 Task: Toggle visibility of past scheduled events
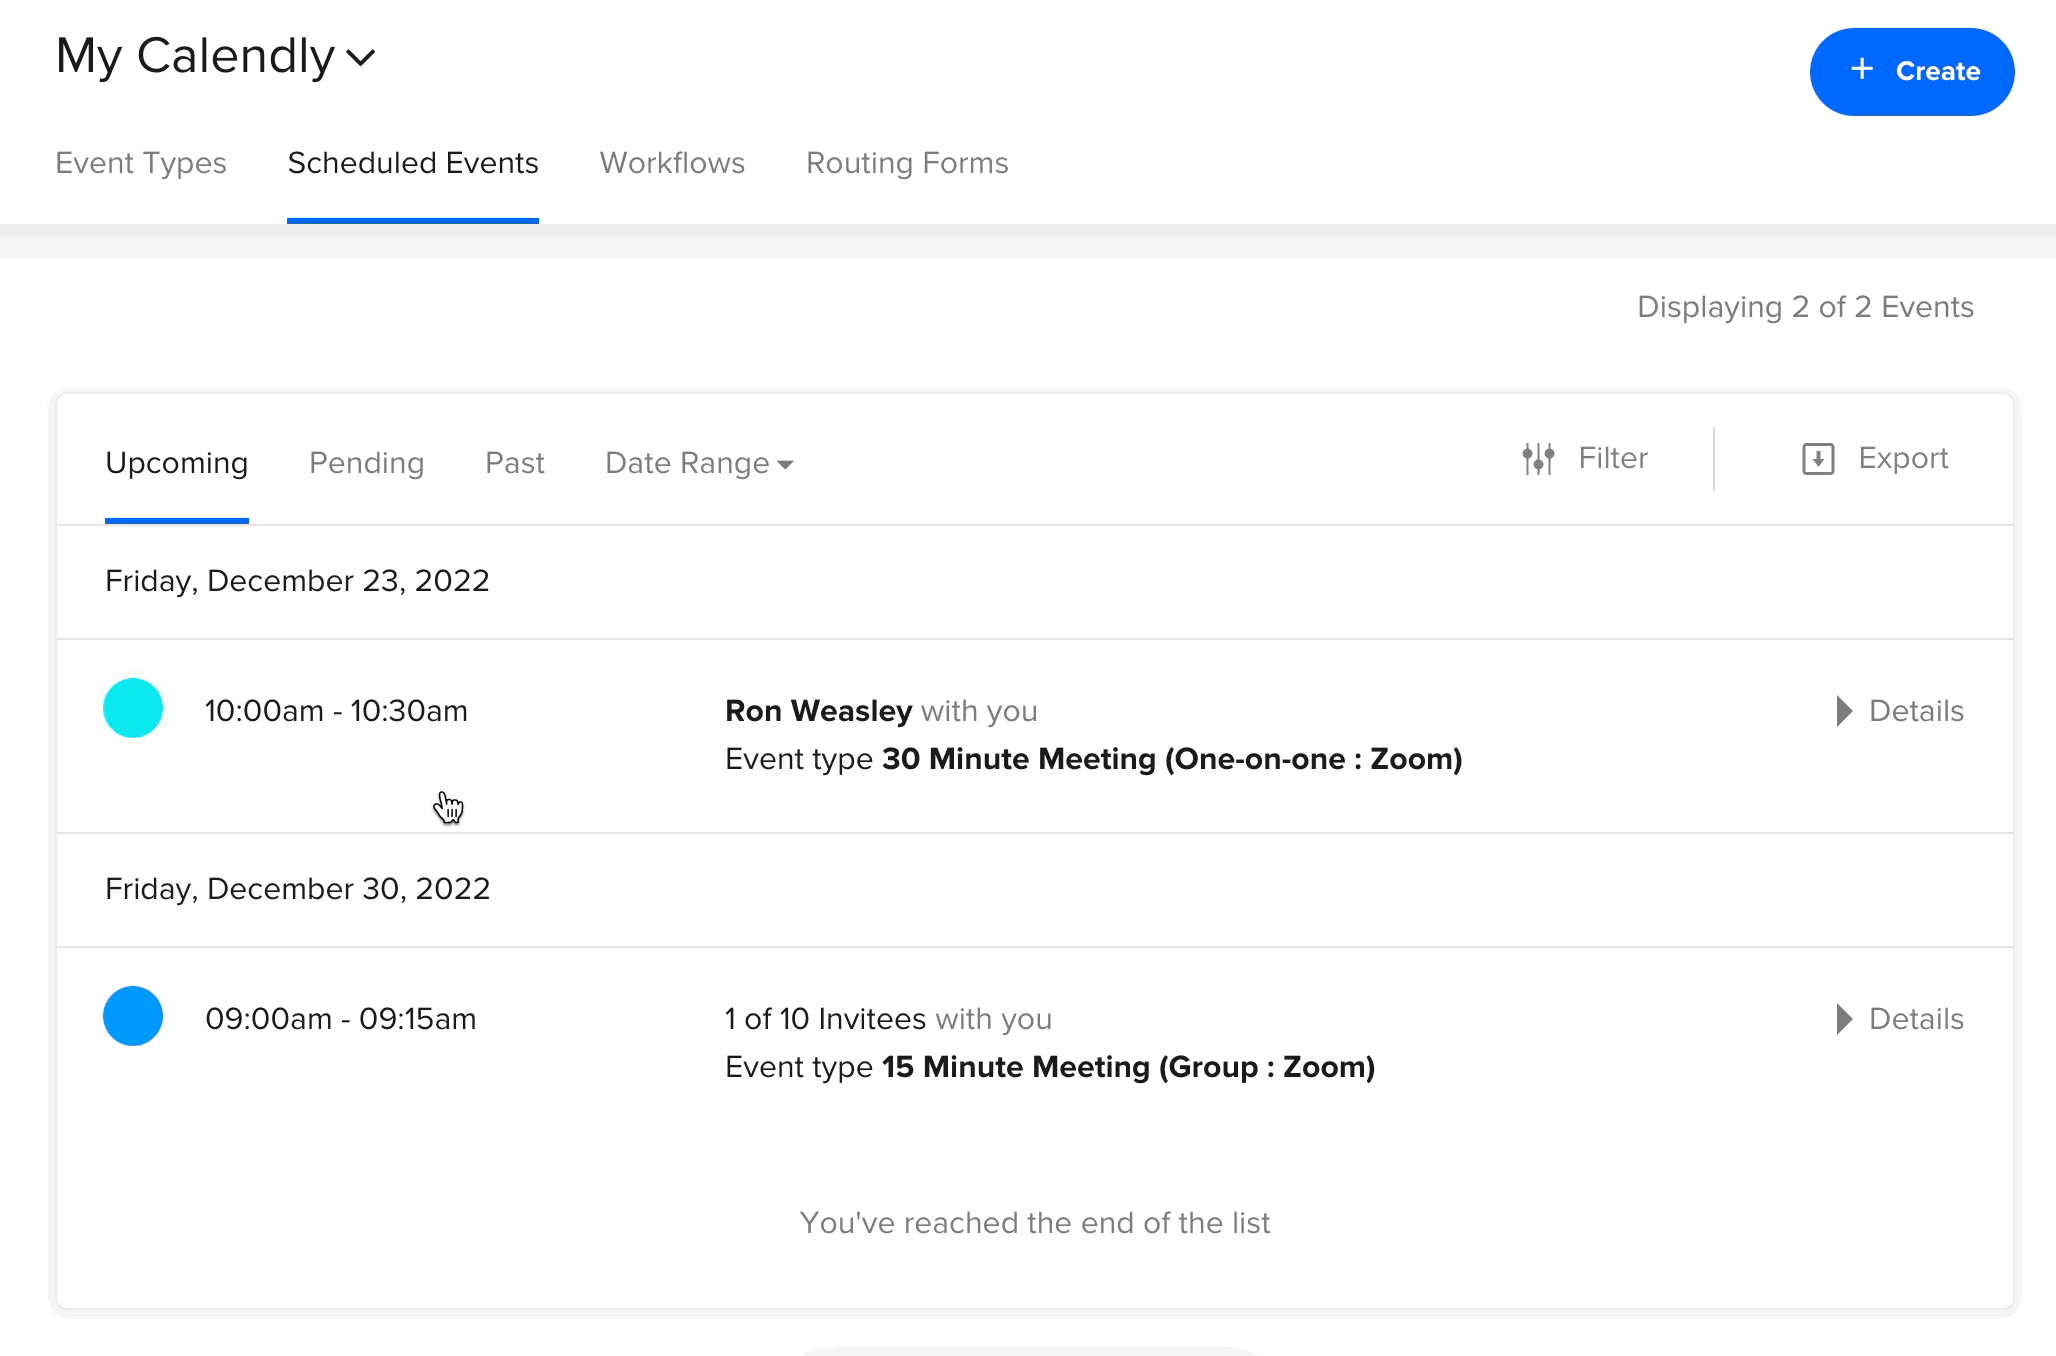click(513, 463)
